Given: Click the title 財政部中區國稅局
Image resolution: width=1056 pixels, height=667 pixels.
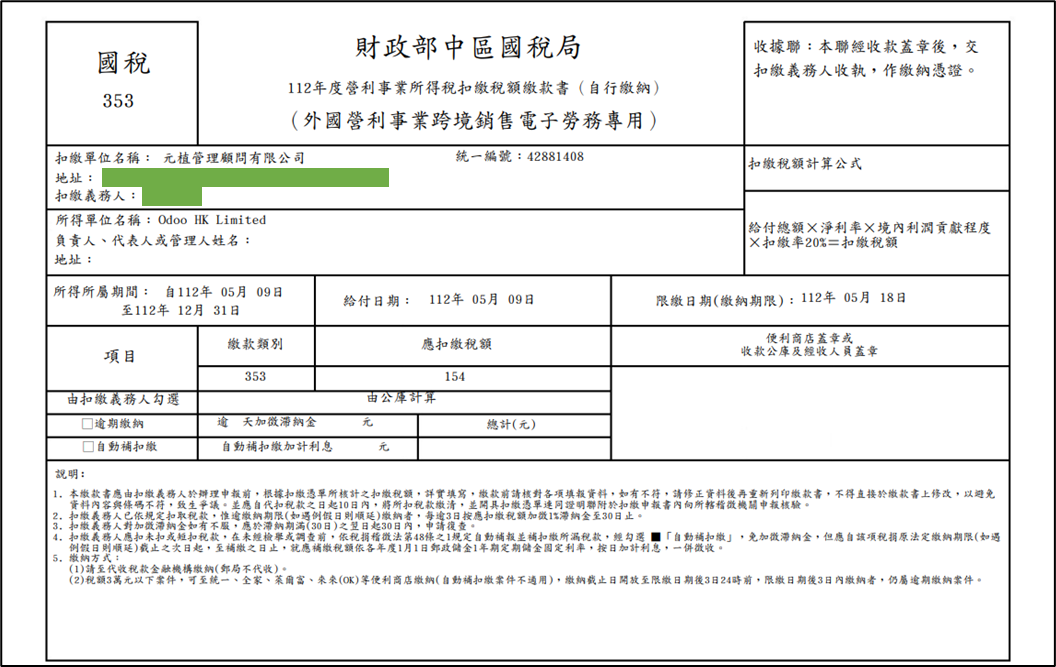Looking at the screenshot, I should click(x=468, y=47).
